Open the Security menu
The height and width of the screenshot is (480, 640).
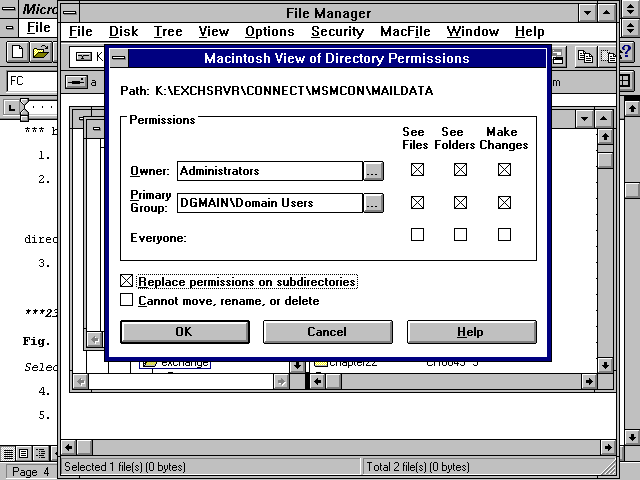click(337, 31)
